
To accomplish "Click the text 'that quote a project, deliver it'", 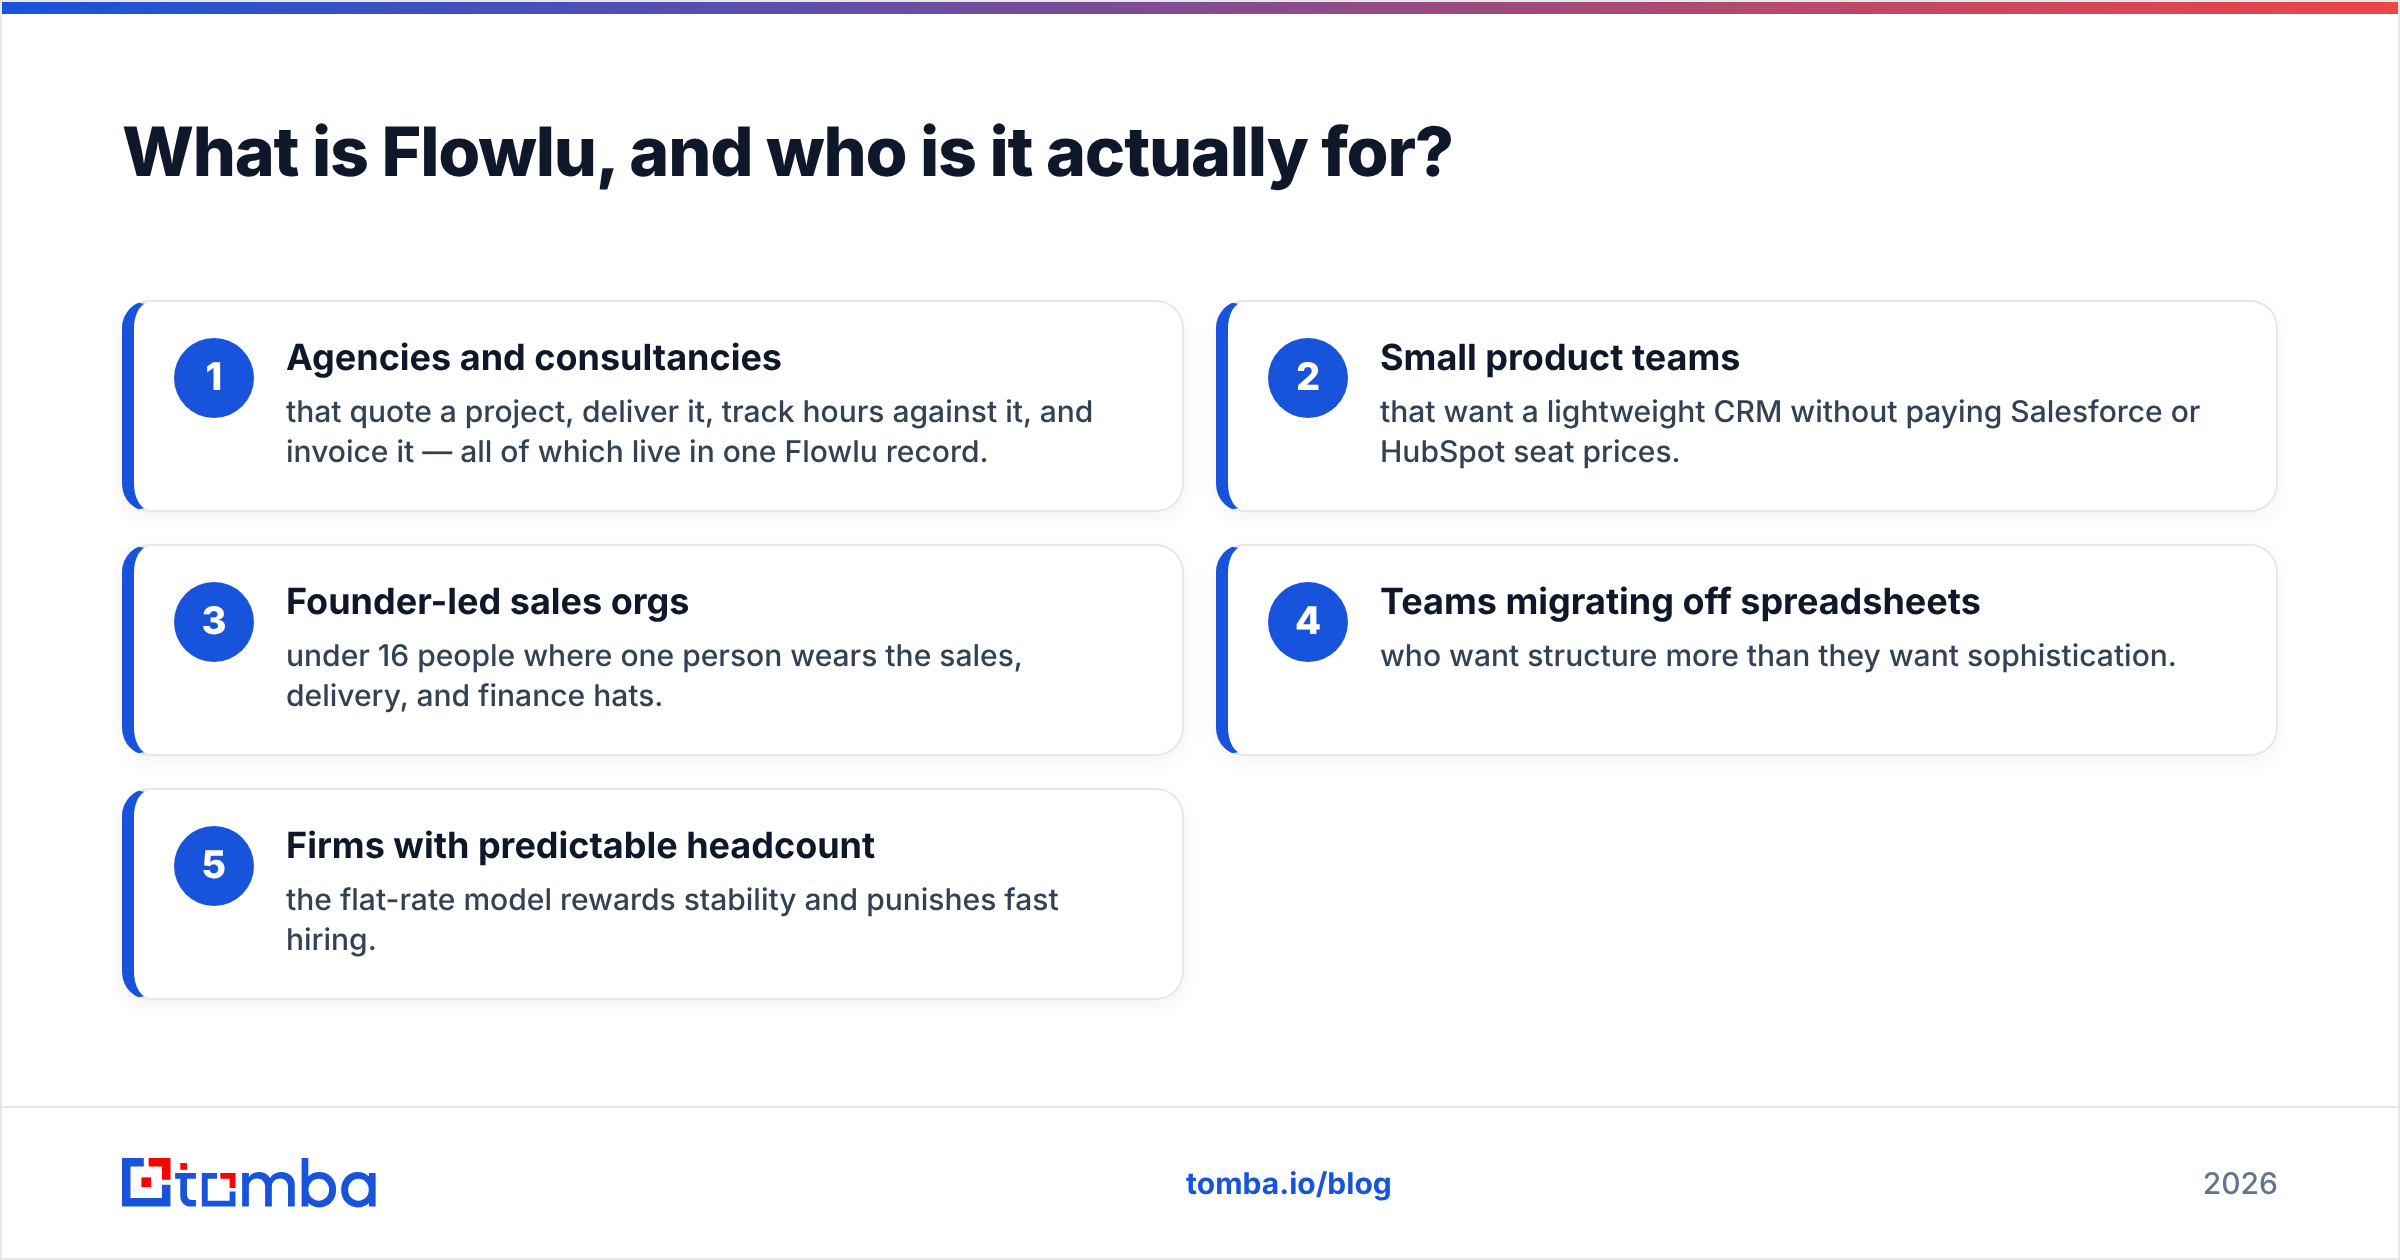I will coord(498,412).
